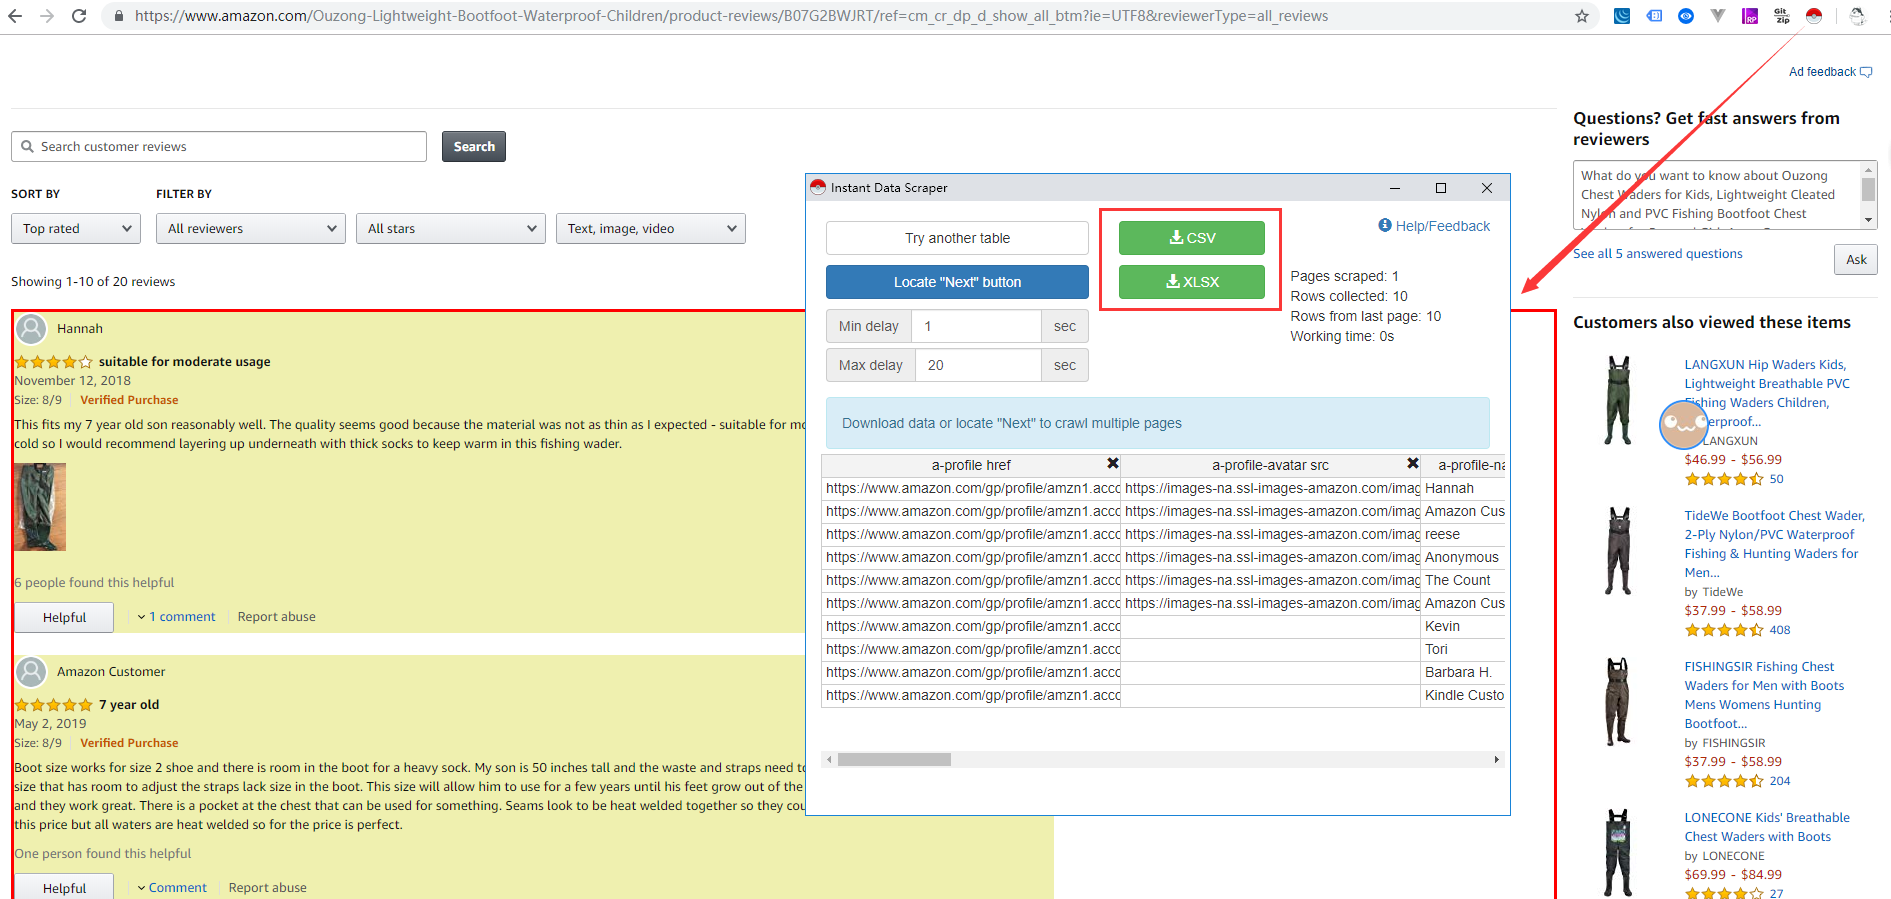This screenshot has width=1891, height=899.
Task: Open the blue tag extension icon
Action: pos(1654,16)
